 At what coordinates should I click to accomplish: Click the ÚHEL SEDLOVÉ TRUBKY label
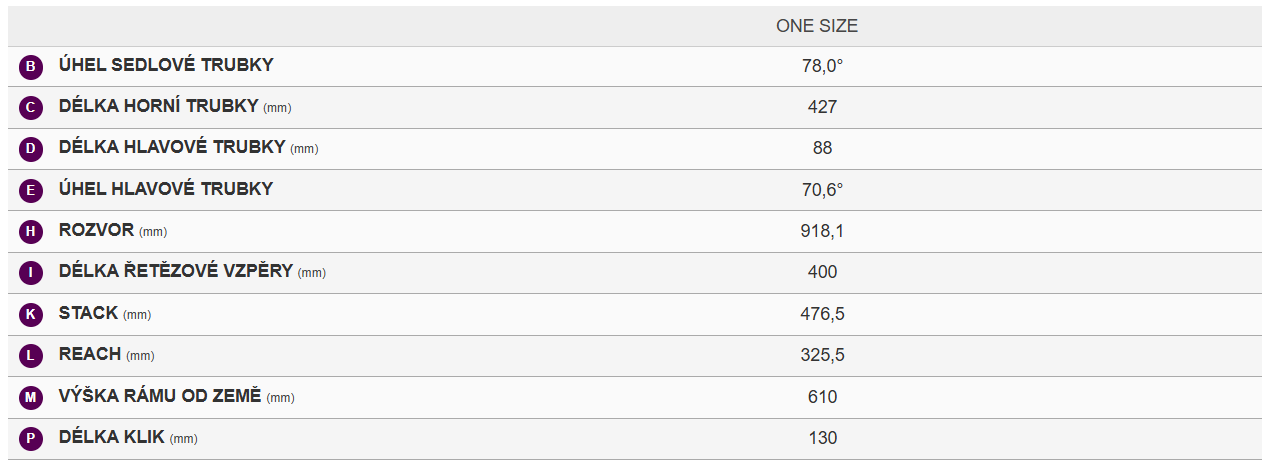166,65
